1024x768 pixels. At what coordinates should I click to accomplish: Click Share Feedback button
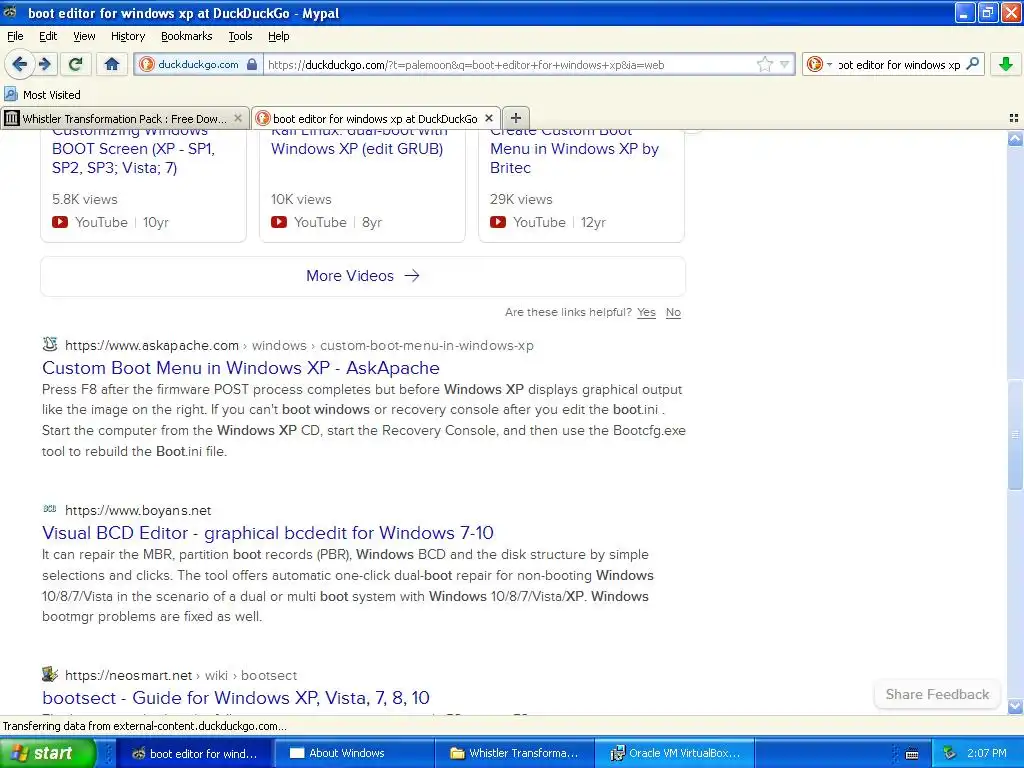(937, 694)
